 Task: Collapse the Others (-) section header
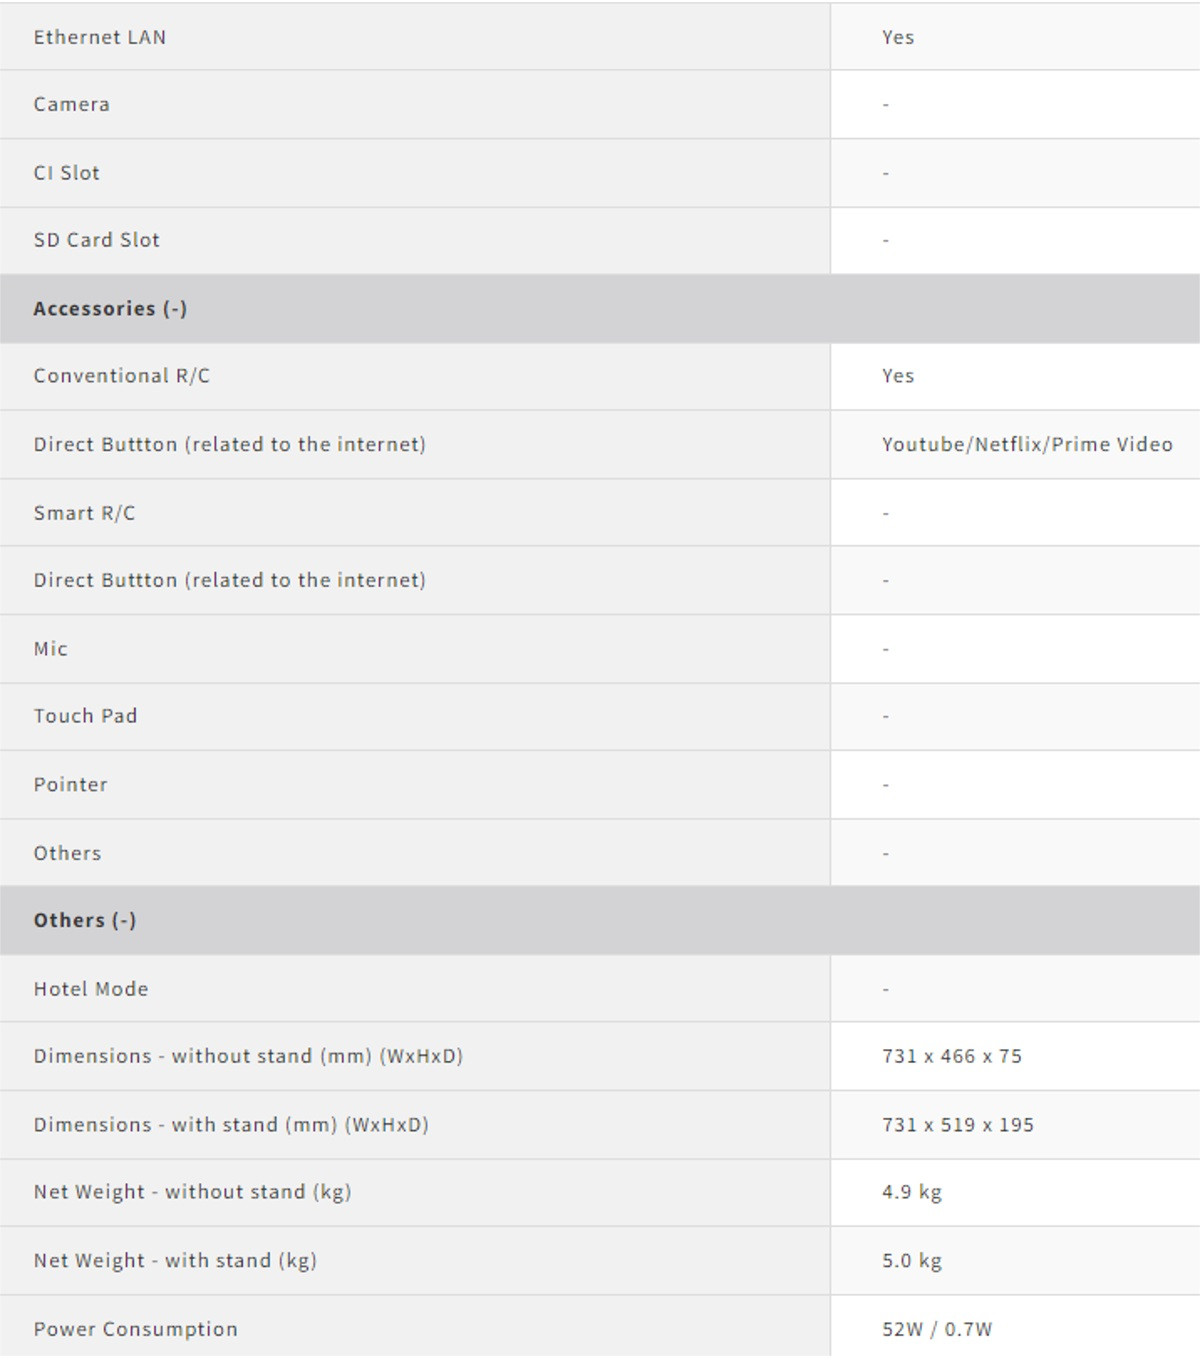(85, 920)
